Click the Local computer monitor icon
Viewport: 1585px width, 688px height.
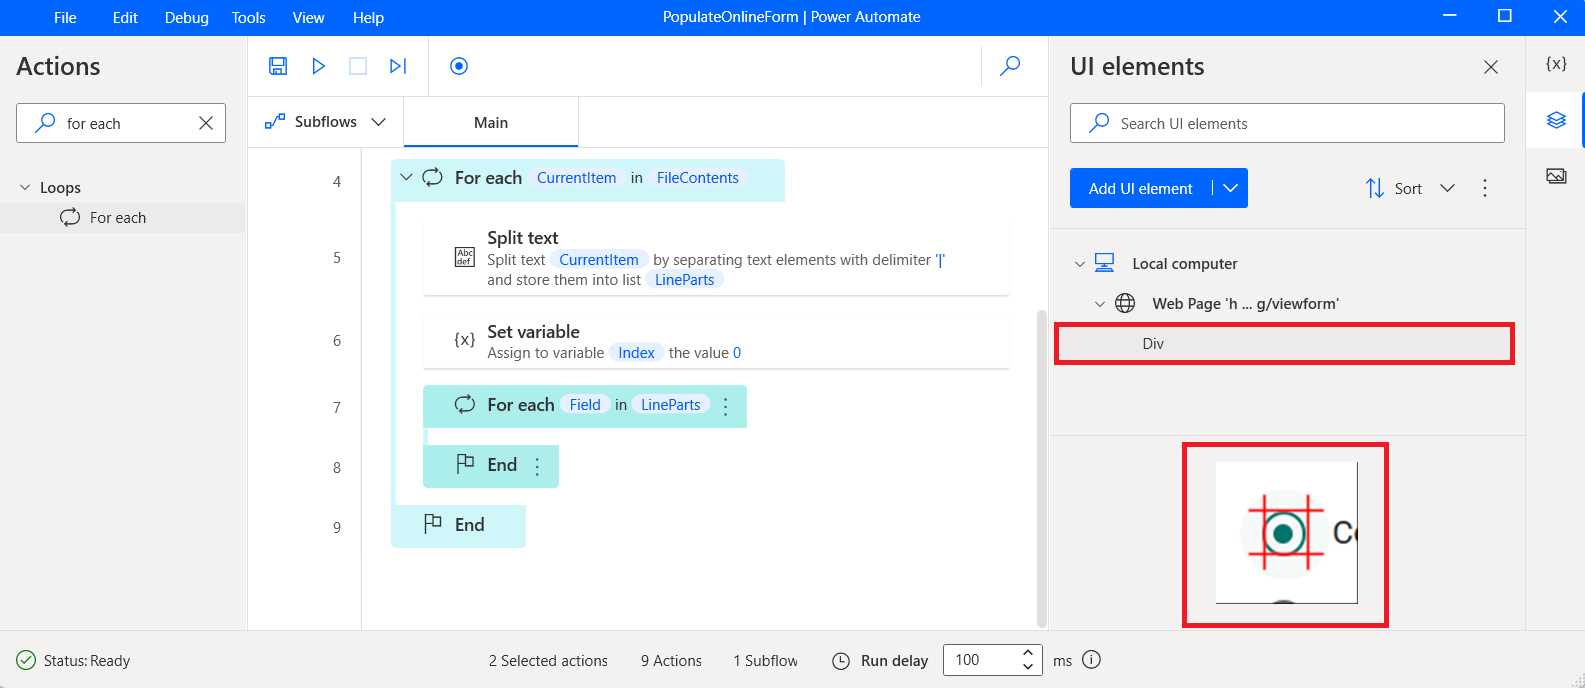(x=1104, y=263)
